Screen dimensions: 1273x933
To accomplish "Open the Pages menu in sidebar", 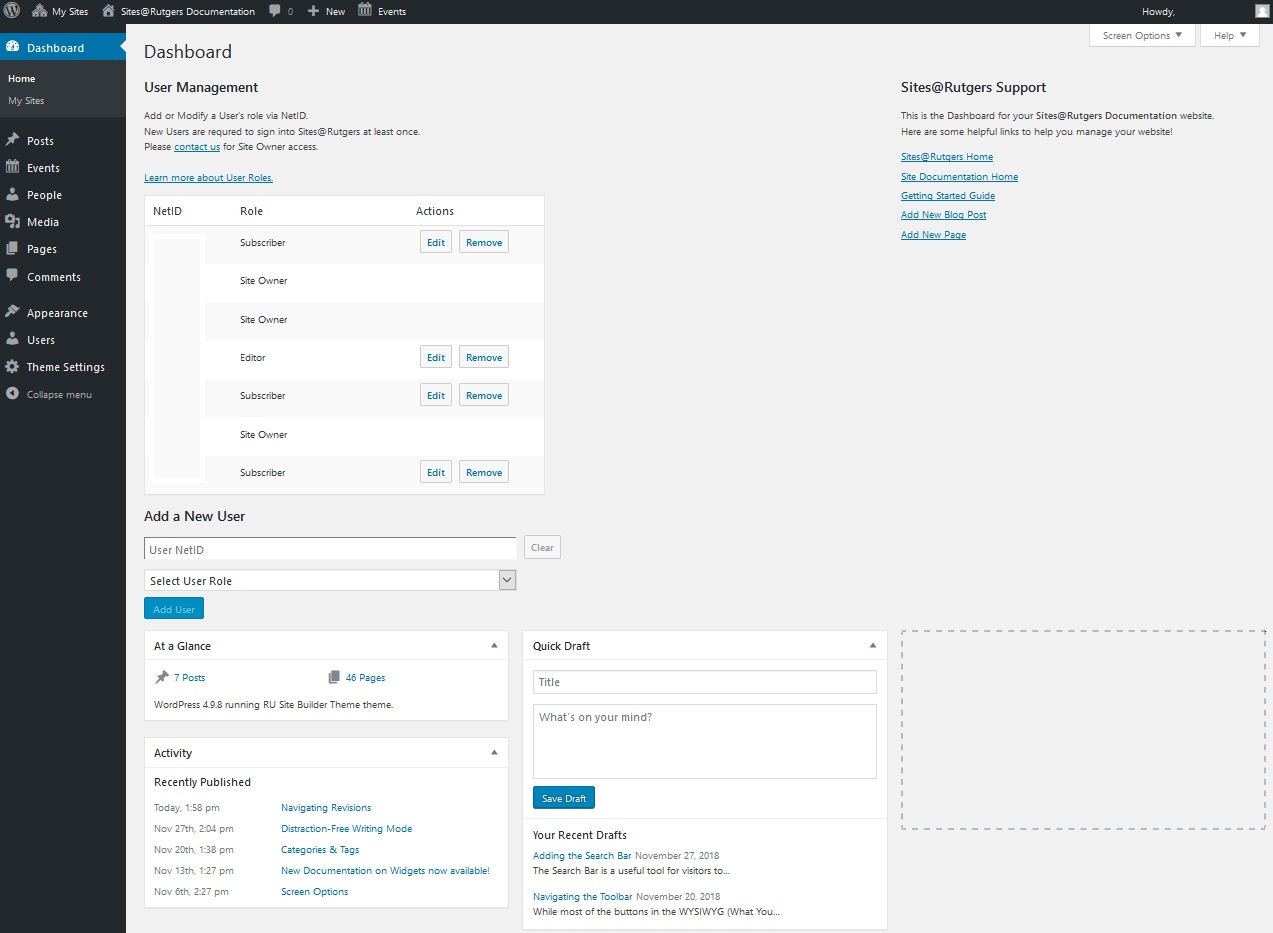I will tap(41, 249).
